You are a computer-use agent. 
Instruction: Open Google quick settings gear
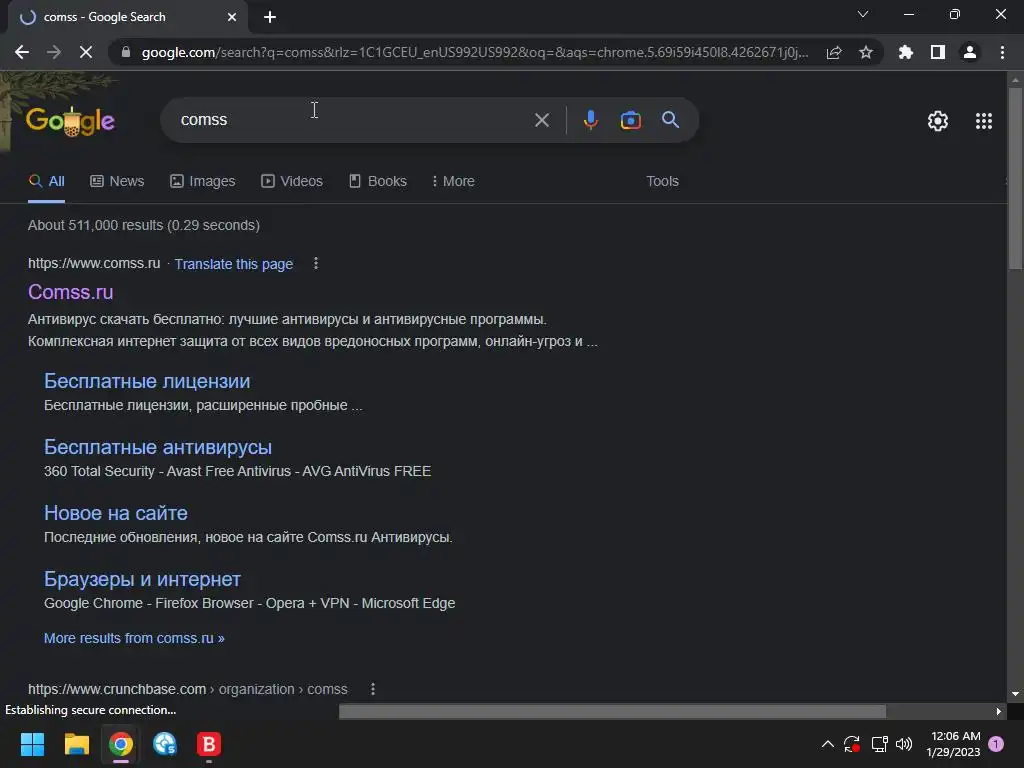(938, 121)
